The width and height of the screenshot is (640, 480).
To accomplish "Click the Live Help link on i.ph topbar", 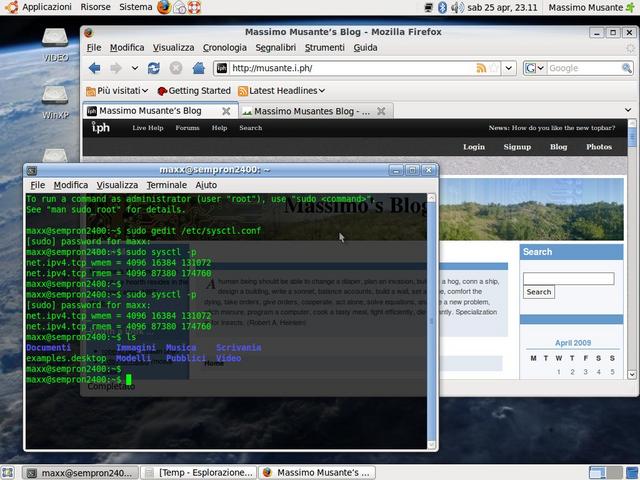I will [x=148, y=128].
